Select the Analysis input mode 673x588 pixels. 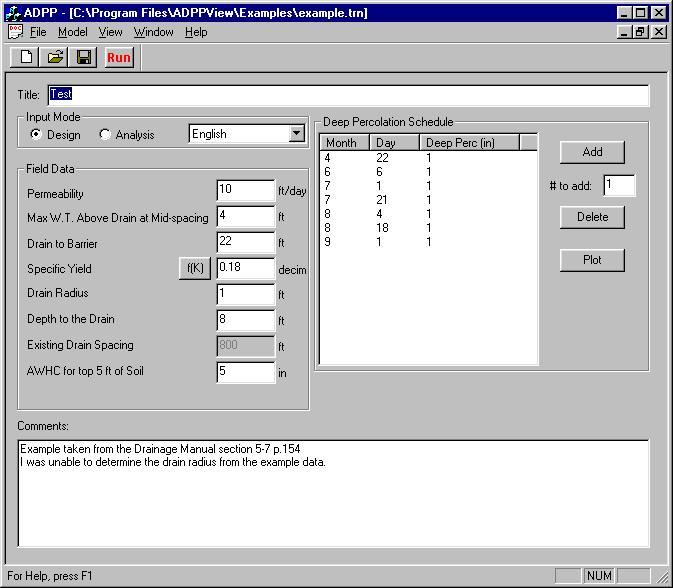click(x=105, y=134)
